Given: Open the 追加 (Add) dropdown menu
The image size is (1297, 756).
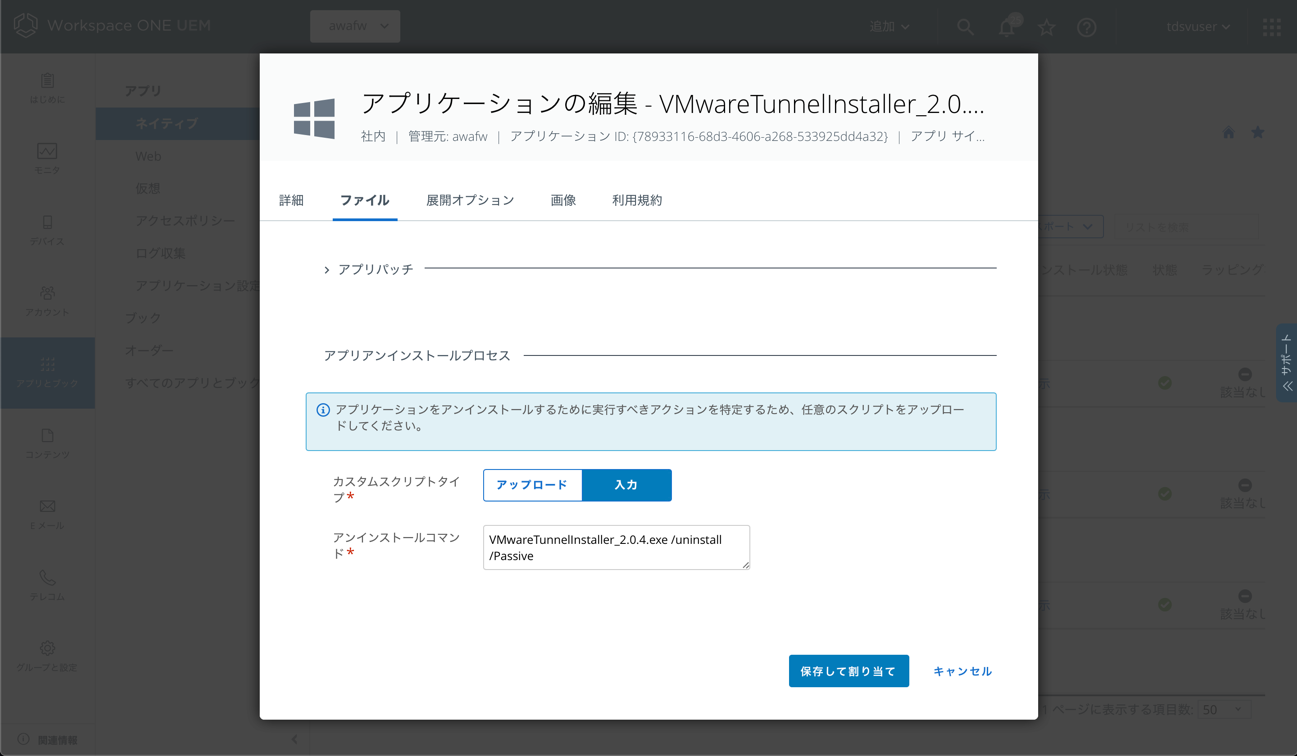Looking at the screenshot, I should (889, 27).
